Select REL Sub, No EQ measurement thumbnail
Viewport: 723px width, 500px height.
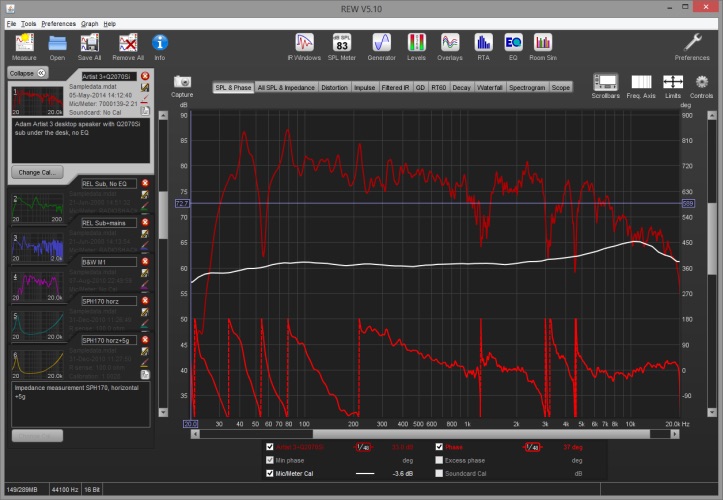click(x=37, y=207)
